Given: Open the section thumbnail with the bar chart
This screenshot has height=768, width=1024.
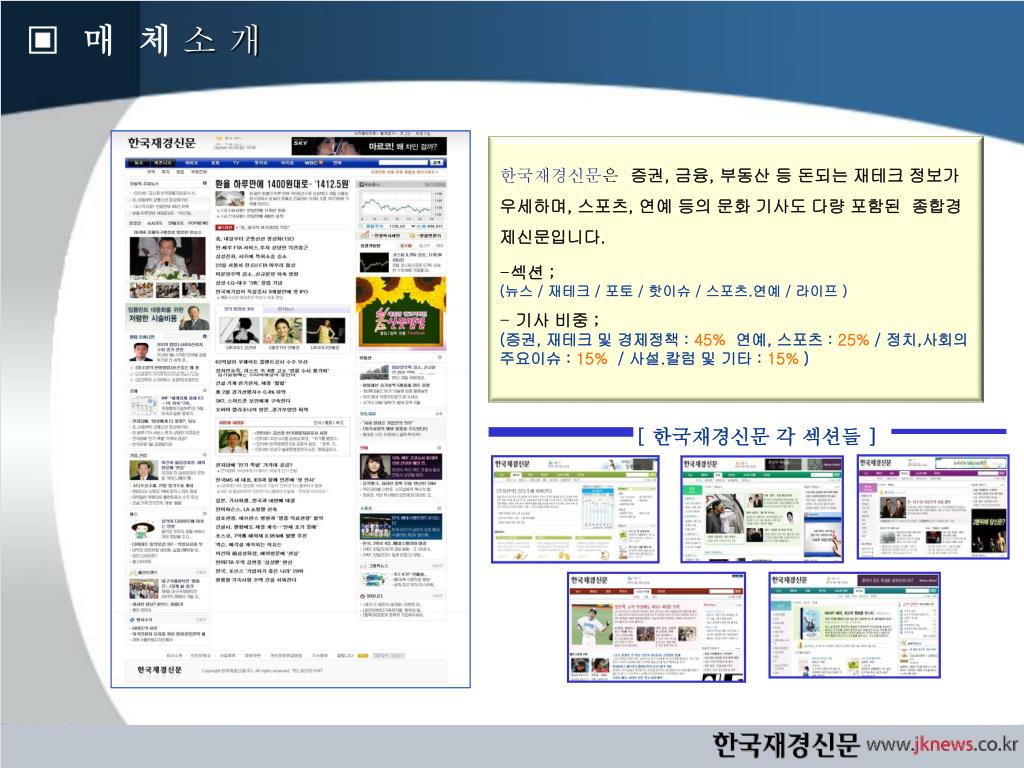Looking at the screenshot, I should click(575, 509).
